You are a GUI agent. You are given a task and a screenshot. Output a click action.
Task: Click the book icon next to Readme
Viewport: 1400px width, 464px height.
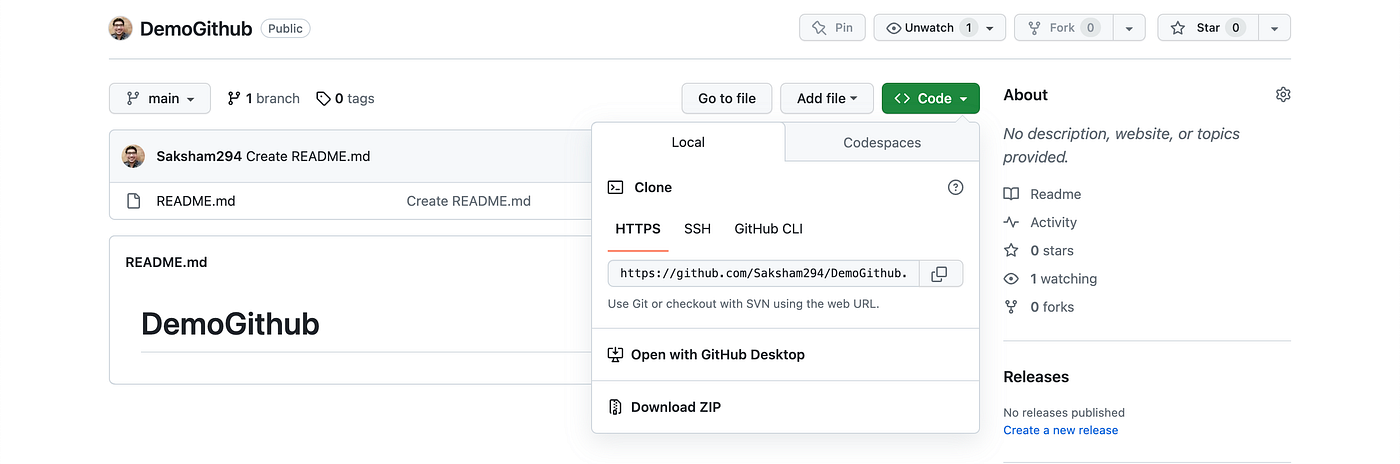1011,194
